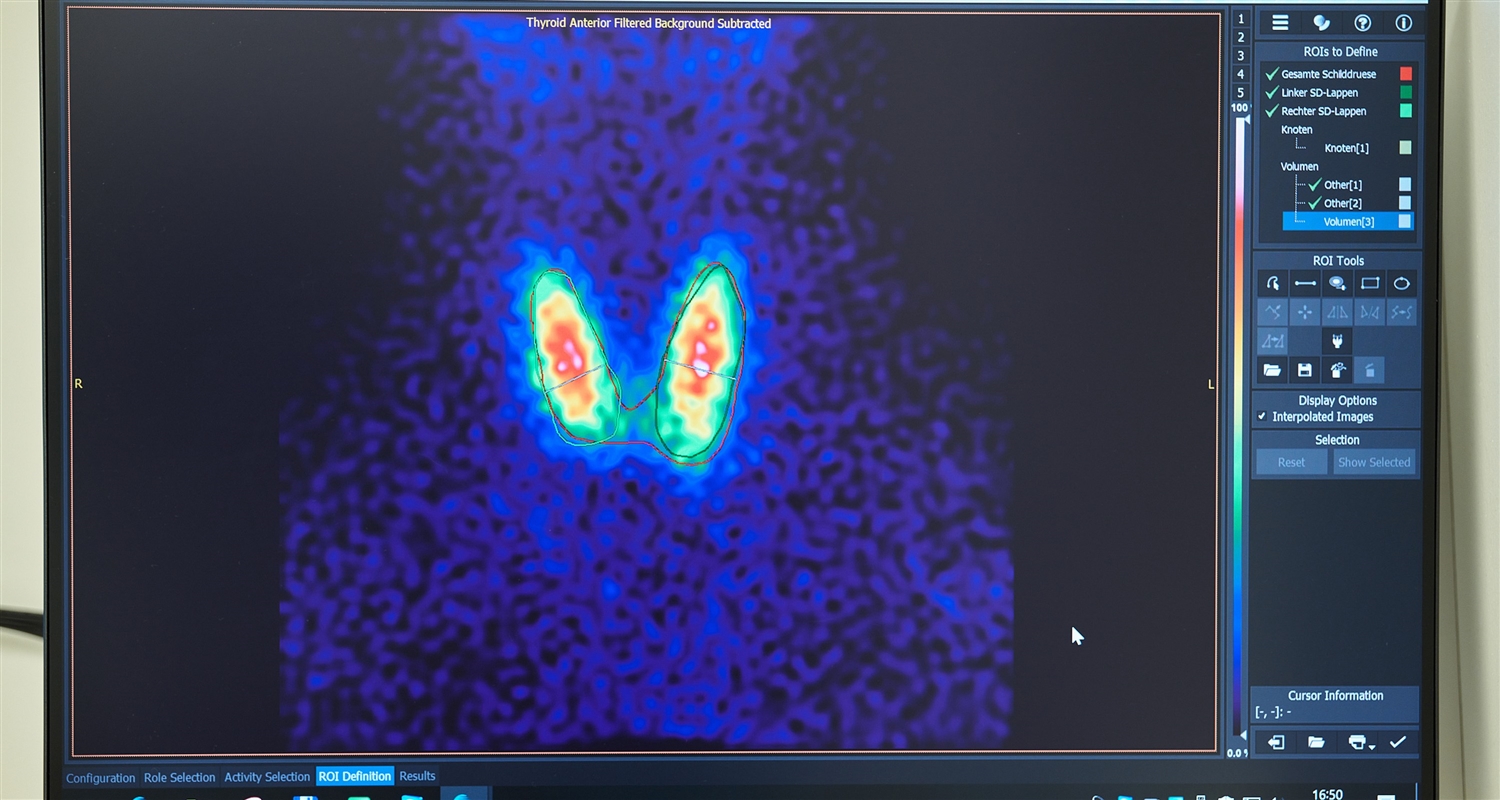
Task: Select the Other[2] volume entry
Action: (x=1343, y=203)
